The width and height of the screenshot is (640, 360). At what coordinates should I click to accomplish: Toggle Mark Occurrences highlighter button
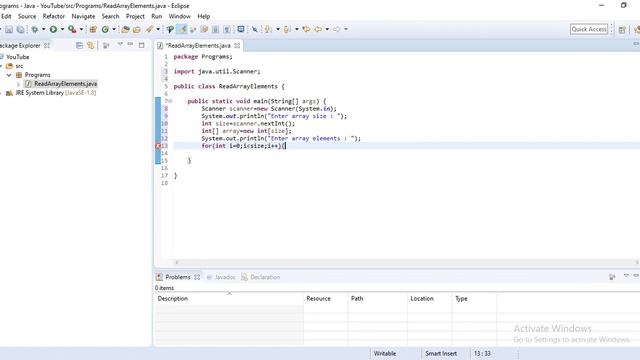[x=181, y=29]
